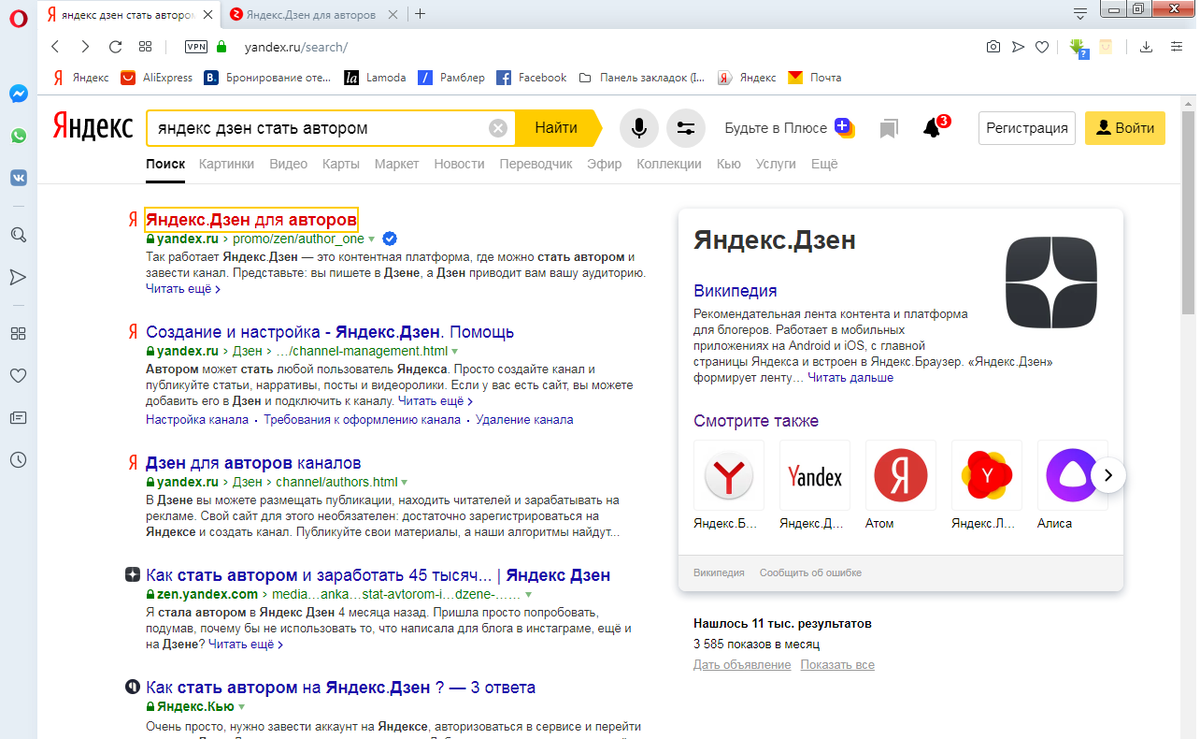Switch to the Карты tab
The height and width of the screenshot is (739, 1200).
click(341, 164)
